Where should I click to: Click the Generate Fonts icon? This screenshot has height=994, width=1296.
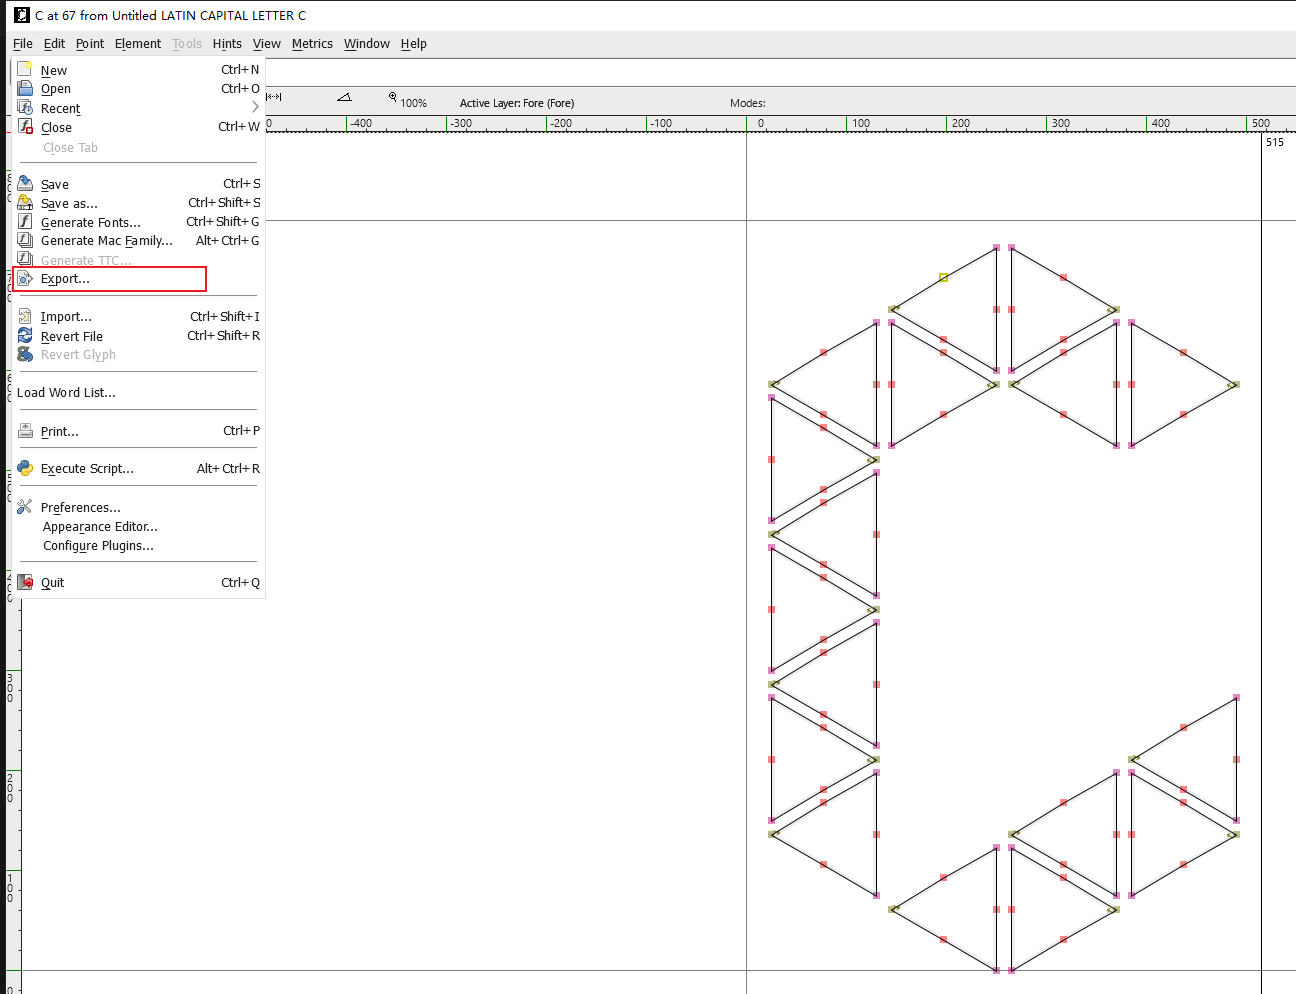tap(25, 222)
